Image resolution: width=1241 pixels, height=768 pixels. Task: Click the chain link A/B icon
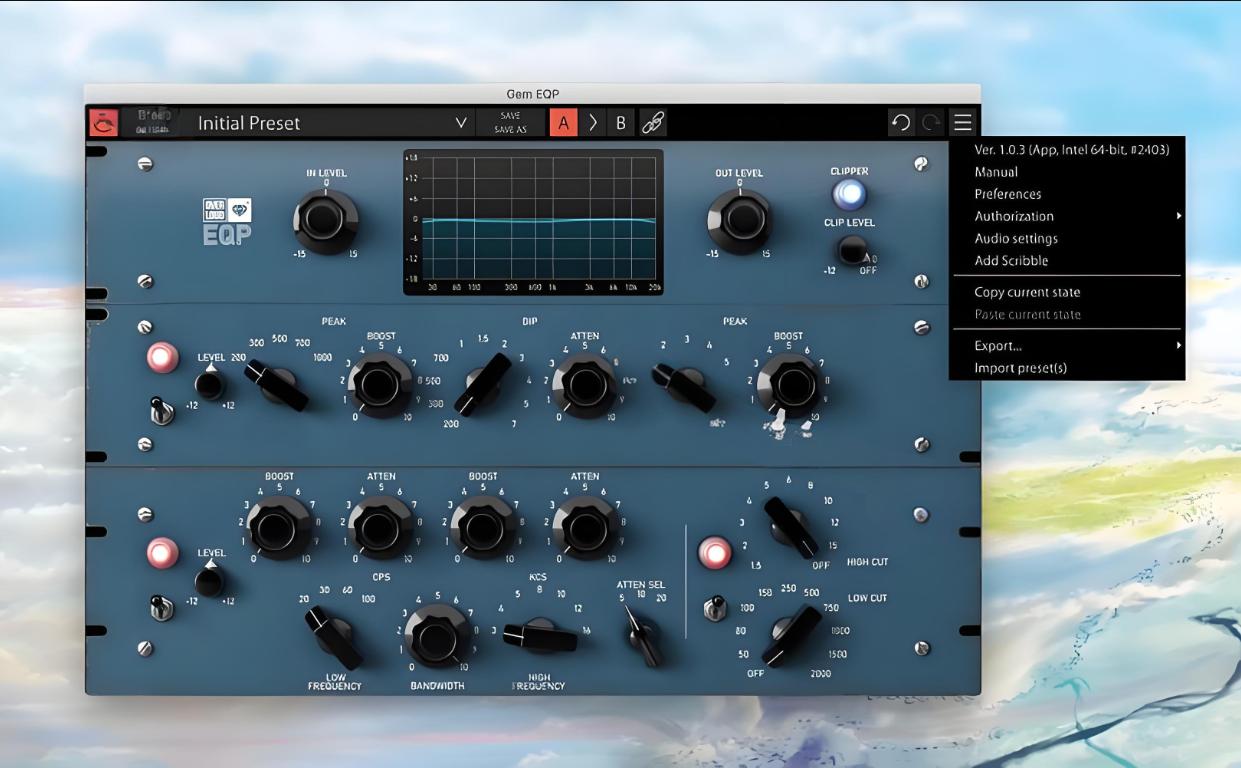652,123
